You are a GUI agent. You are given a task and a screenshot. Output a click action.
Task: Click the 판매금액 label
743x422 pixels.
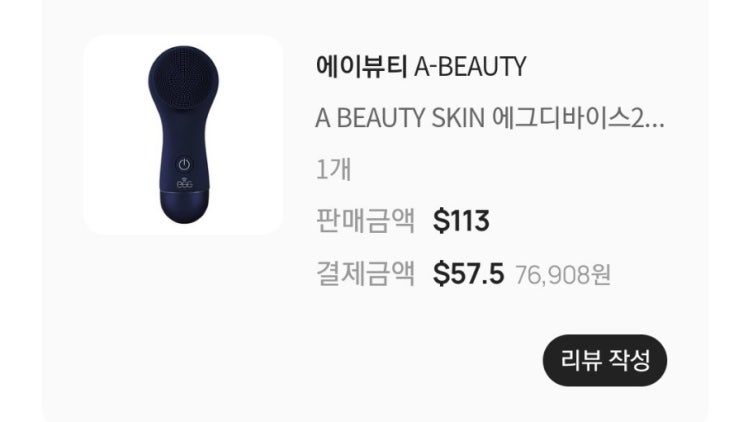[x=365, y=221]
